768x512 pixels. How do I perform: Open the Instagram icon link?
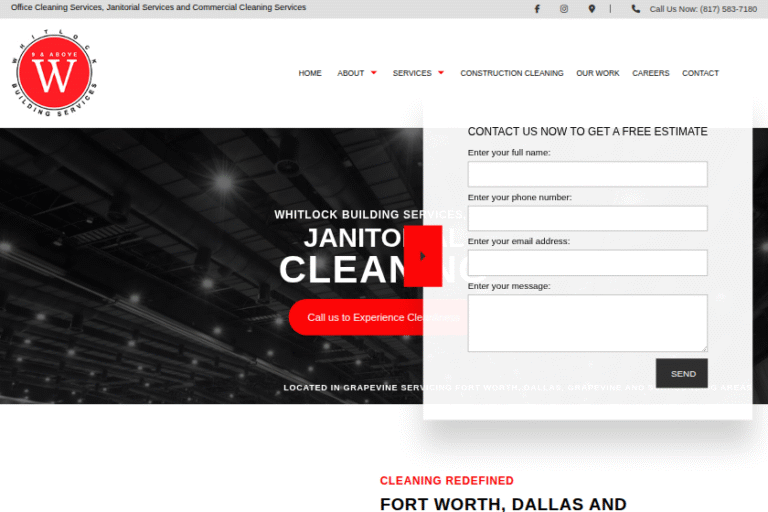(x=564, y=9)
